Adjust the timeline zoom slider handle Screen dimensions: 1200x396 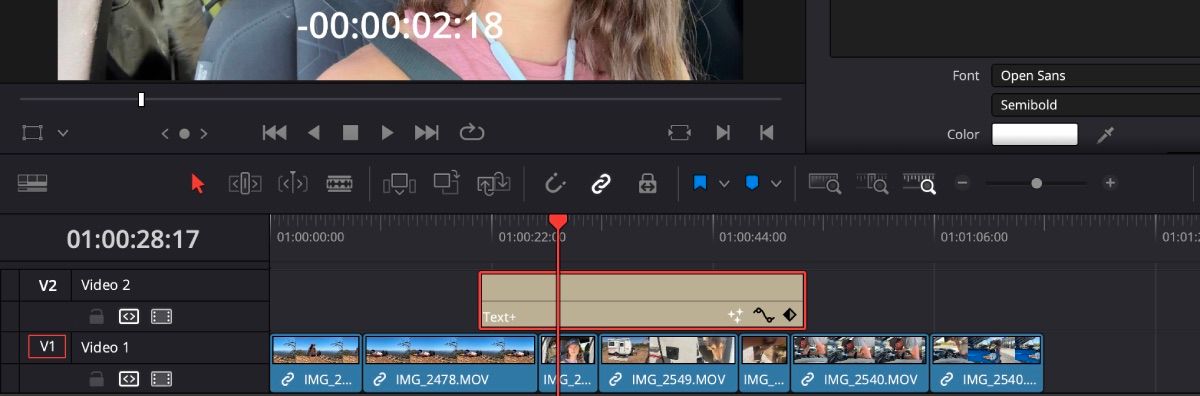click(x=1036, y=183)
